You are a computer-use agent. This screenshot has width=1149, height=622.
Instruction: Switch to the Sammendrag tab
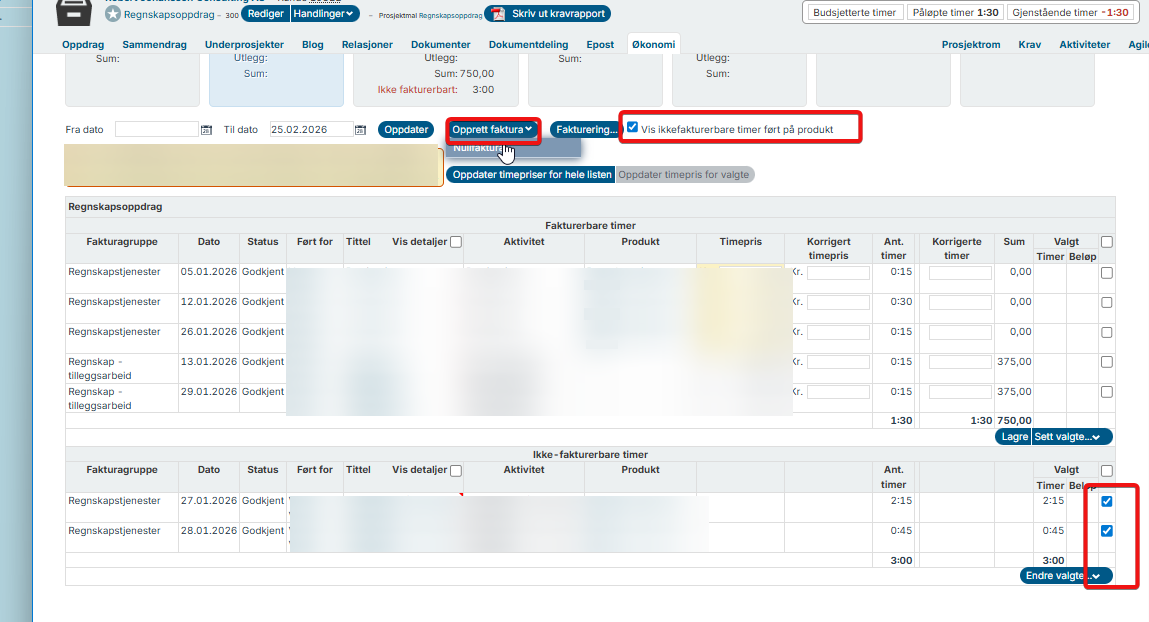point(153,45)
